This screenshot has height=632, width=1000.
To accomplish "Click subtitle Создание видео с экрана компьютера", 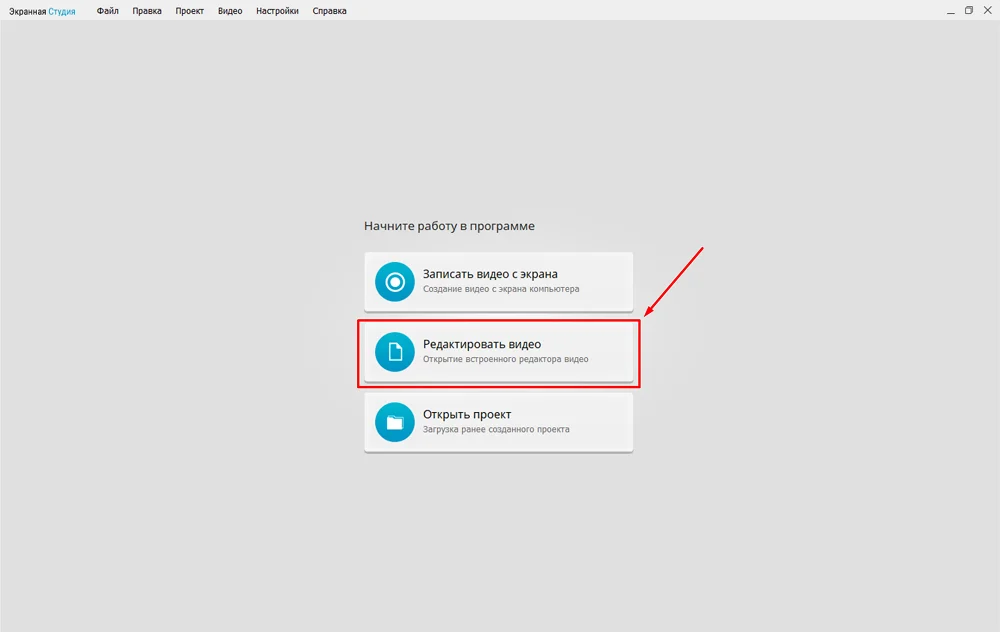I will point(501,289).
